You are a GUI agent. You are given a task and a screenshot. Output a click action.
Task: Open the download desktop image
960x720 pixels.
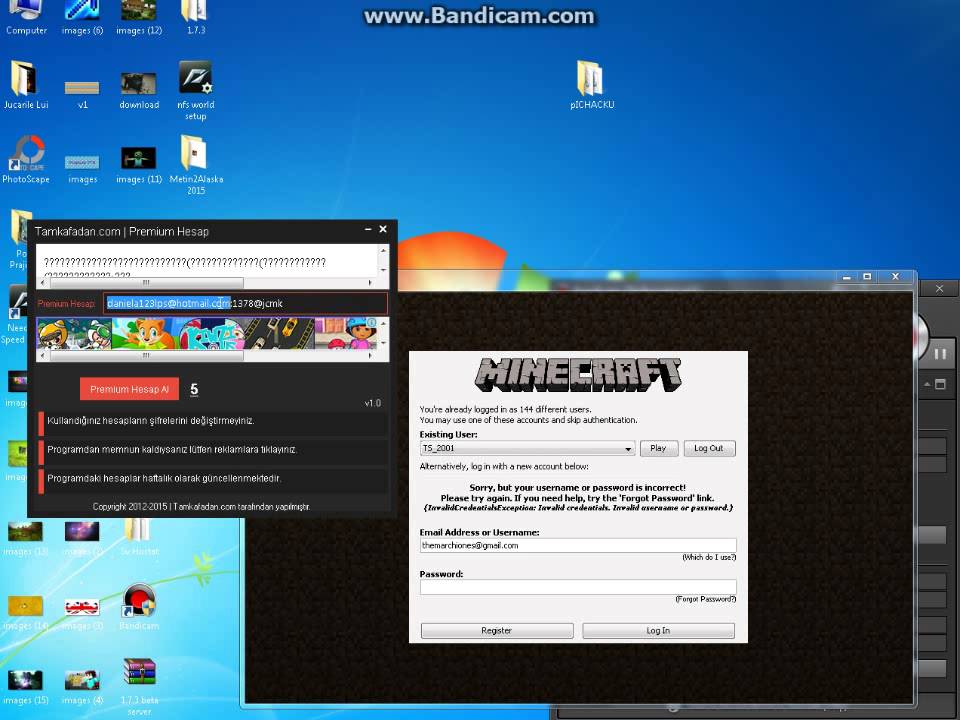pyautogui.click(x=139, y=91)
